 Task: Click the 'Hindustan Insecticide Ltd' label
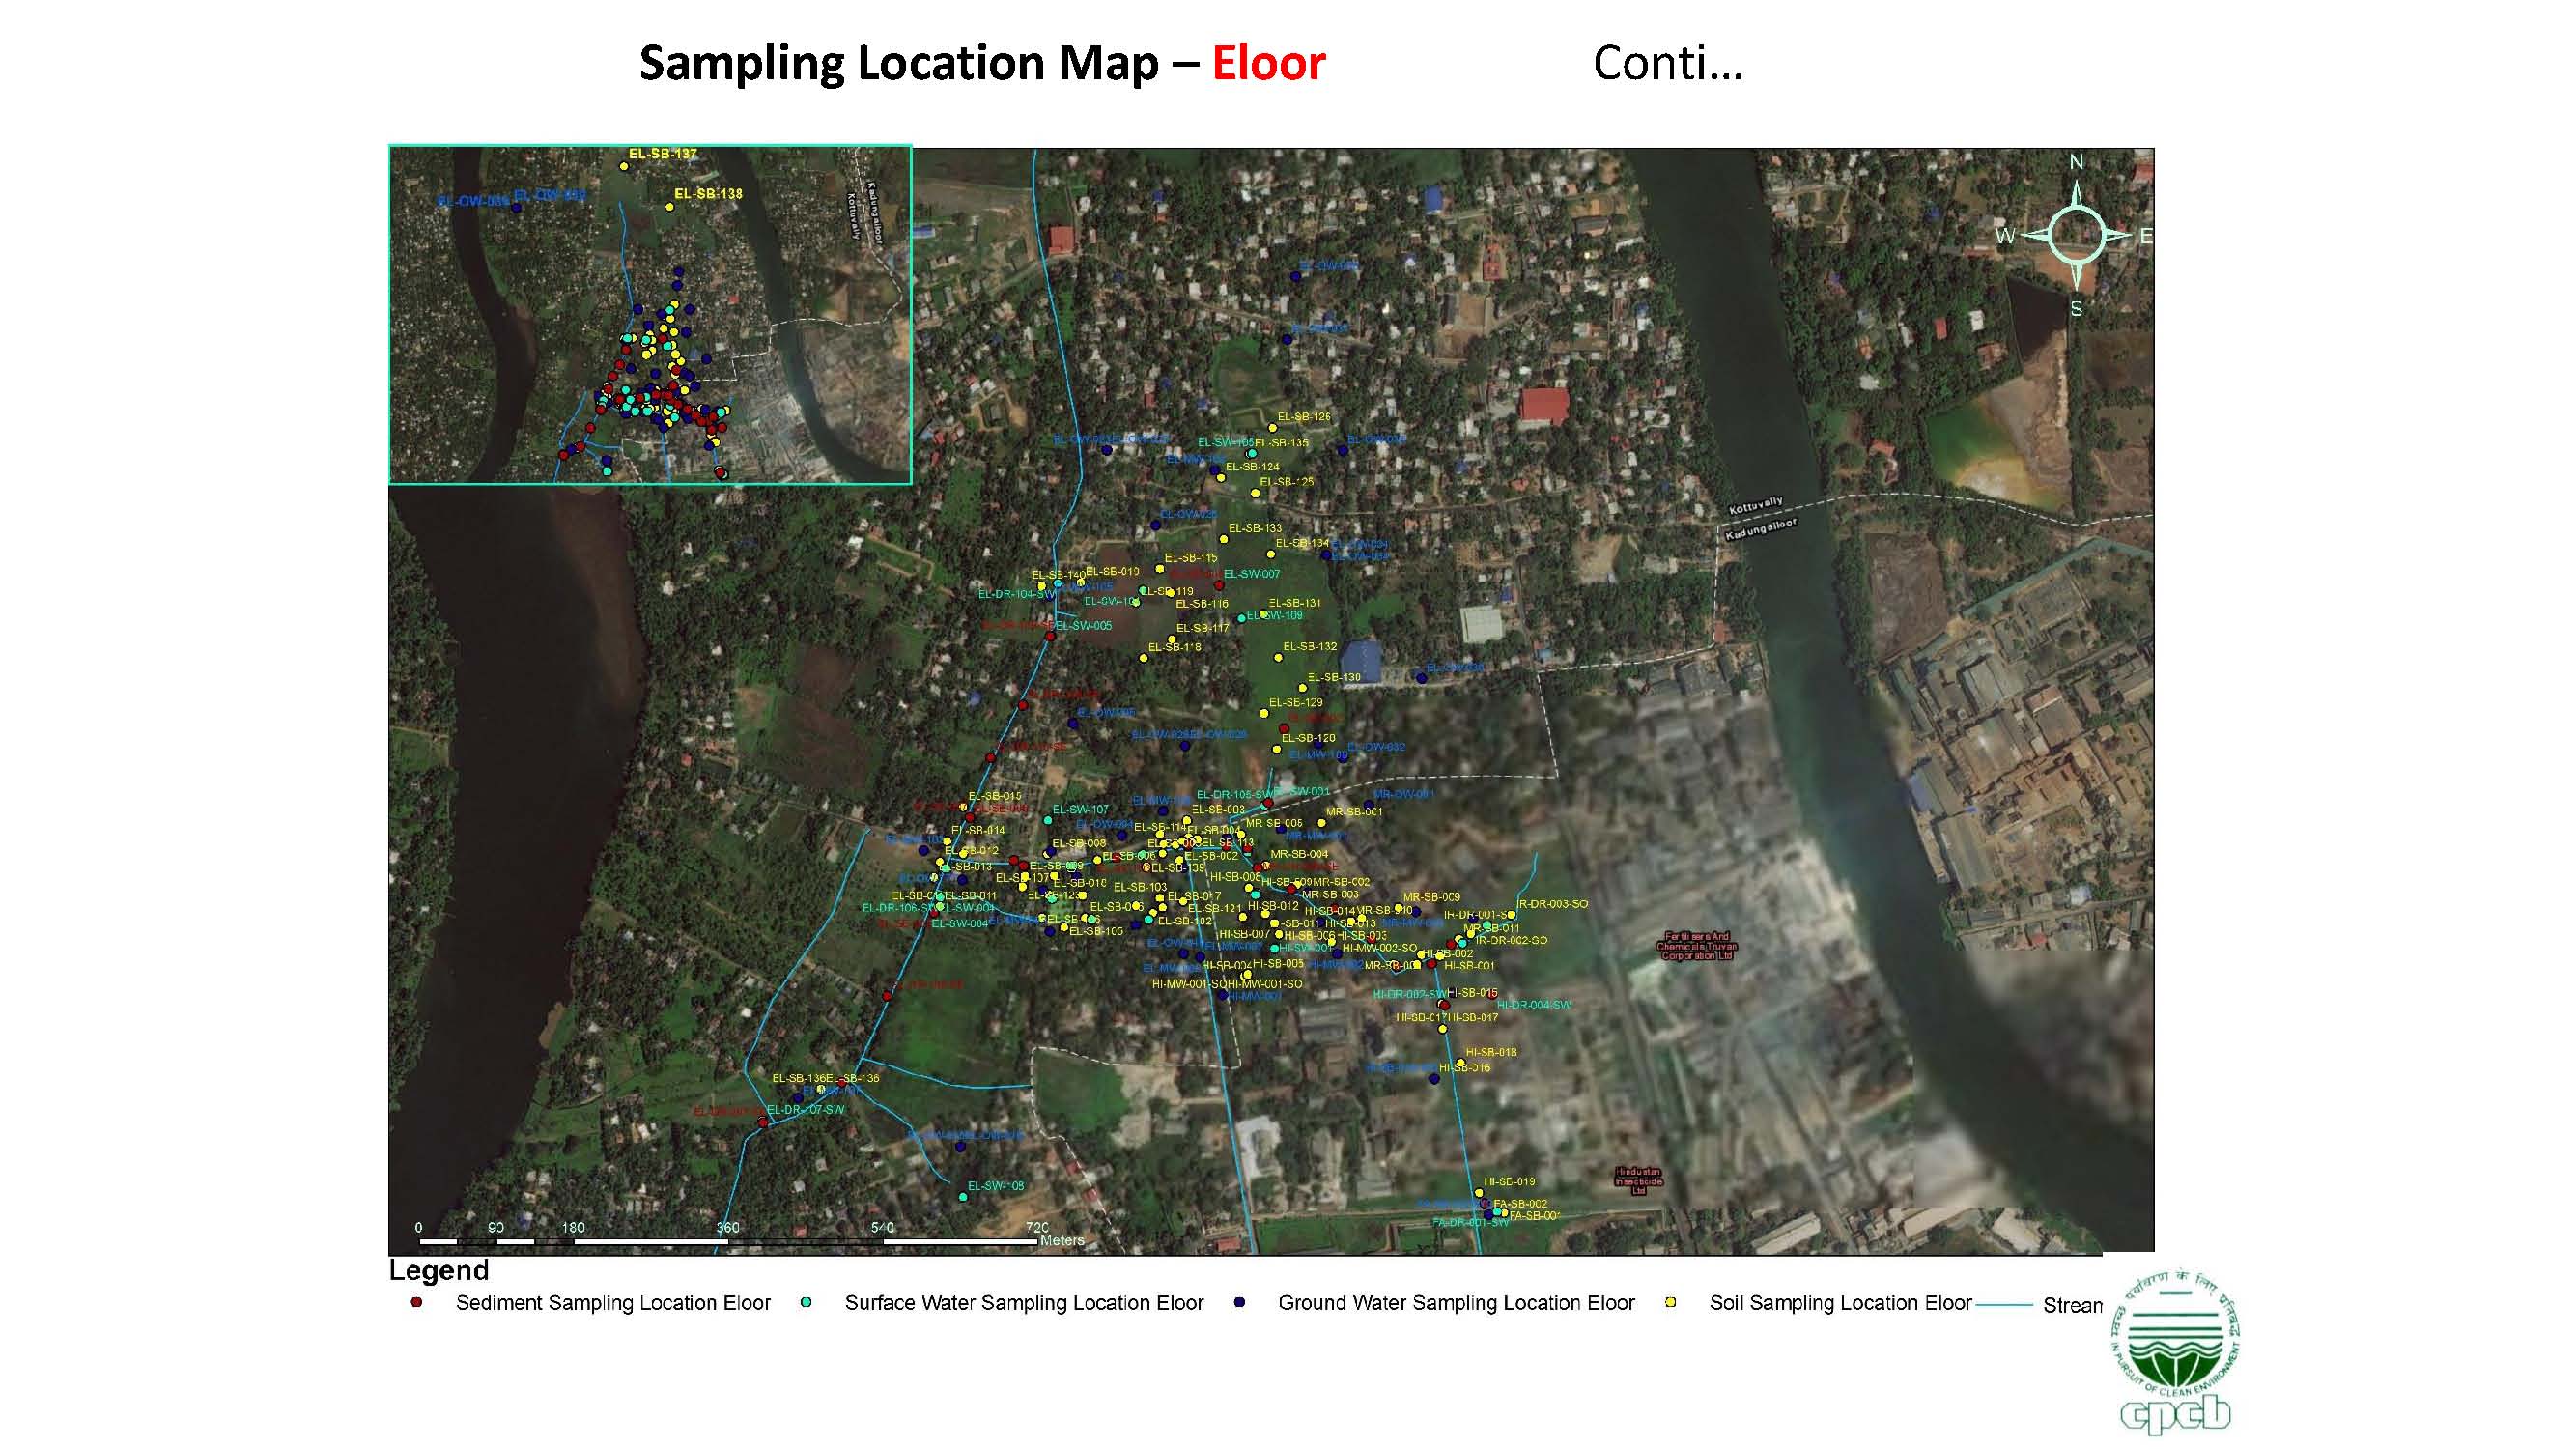pos(1638,1181)
